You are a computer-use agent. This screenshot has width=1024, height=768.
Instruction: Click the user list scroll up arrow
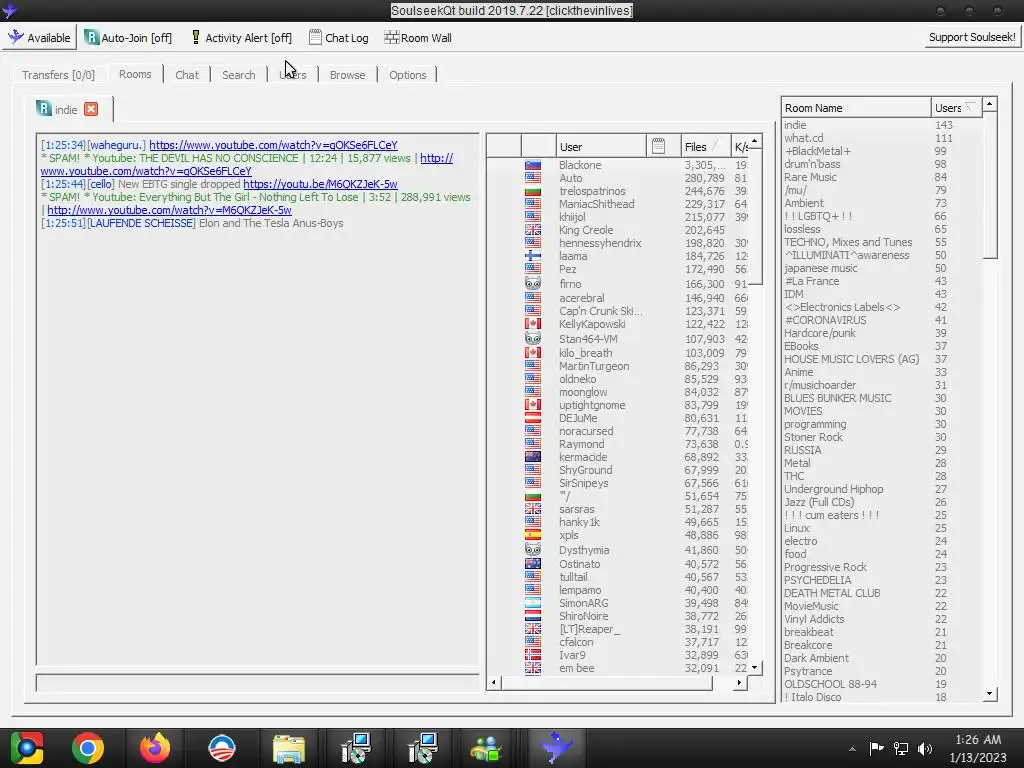point(755,141)
